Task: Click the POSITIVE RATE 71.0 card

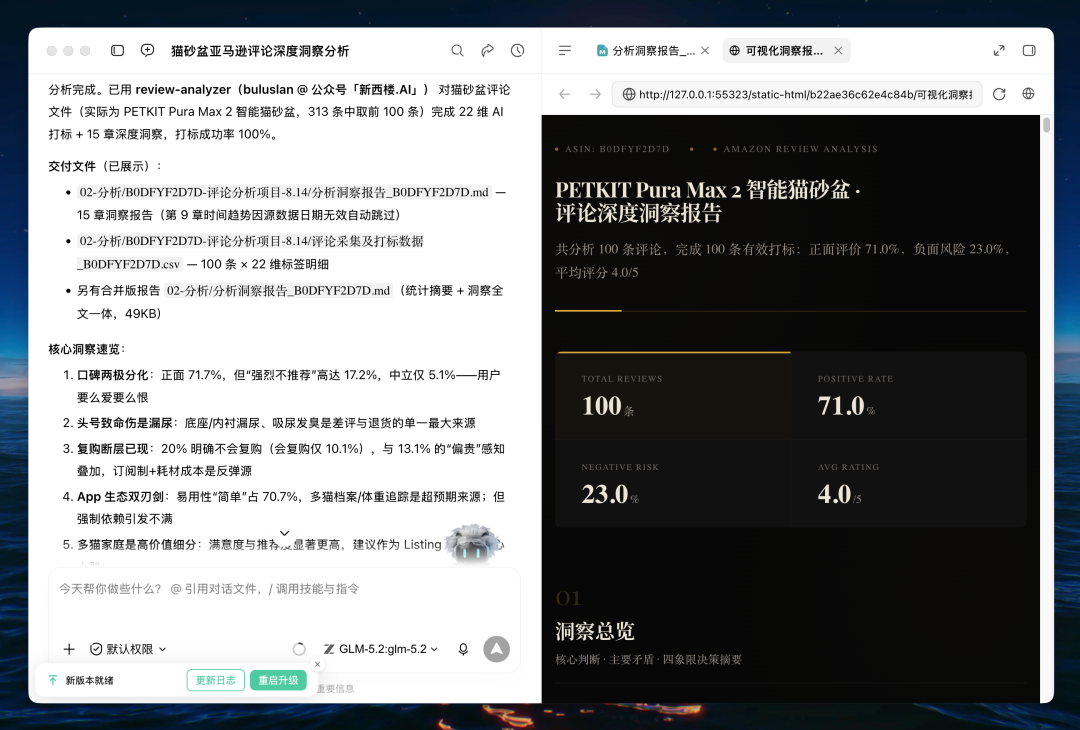Action: coord(908,395)
